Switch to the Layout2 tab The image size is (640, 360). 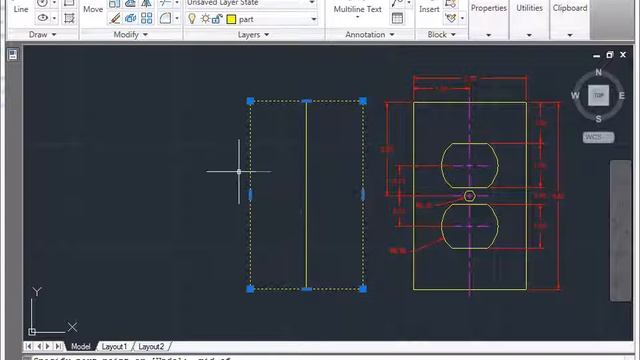[x=151, y=347]
